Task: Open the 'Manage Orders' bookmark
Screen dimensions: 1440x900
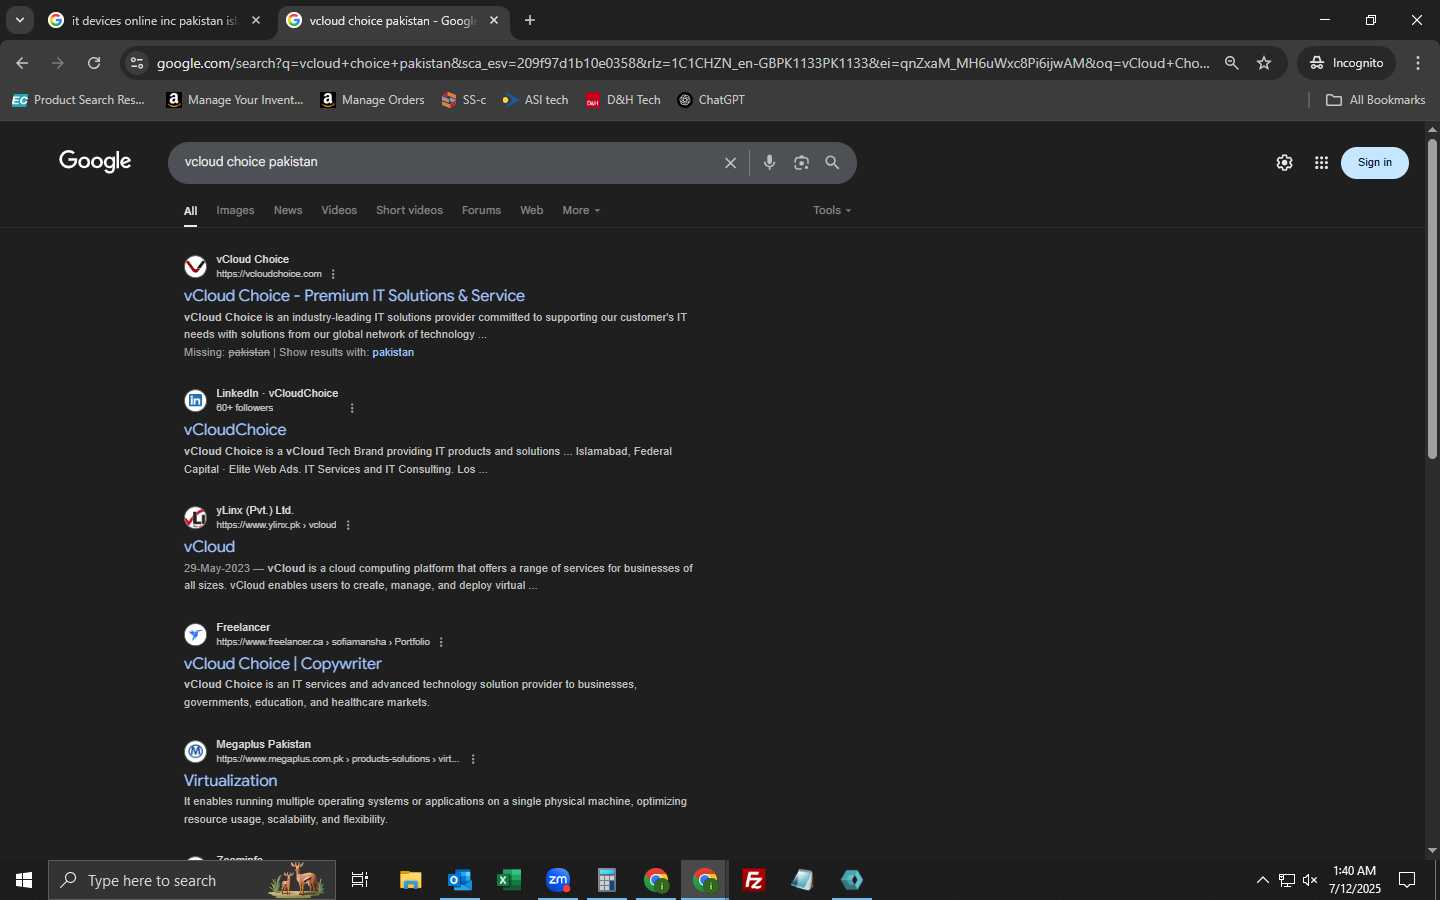Action: 372,100
